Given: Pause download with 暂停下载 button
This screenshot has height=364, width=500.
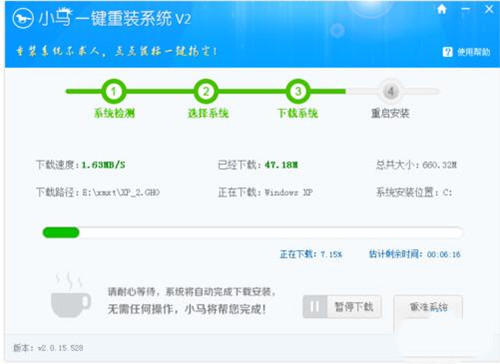Looking at the screenshot, I should click(x=342, y=306).
